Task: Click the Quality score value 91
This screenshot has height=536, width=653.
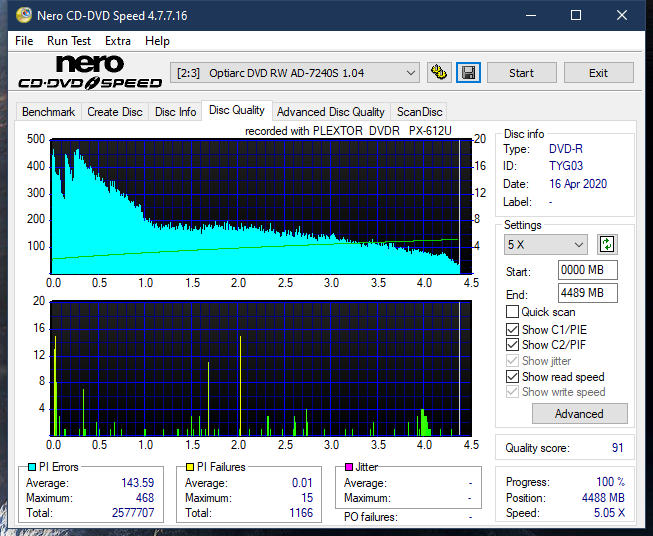Action: coord(617,448)
